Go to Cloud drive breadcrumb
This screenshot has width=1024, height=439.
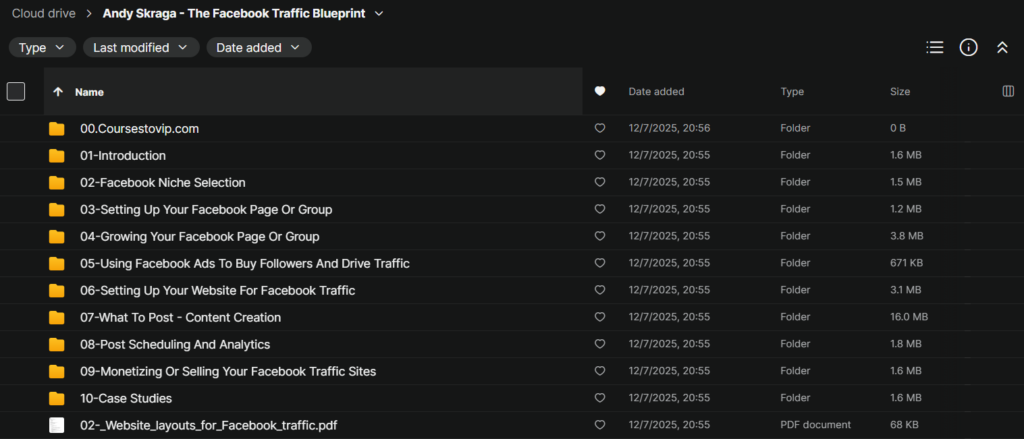point(45,14)
